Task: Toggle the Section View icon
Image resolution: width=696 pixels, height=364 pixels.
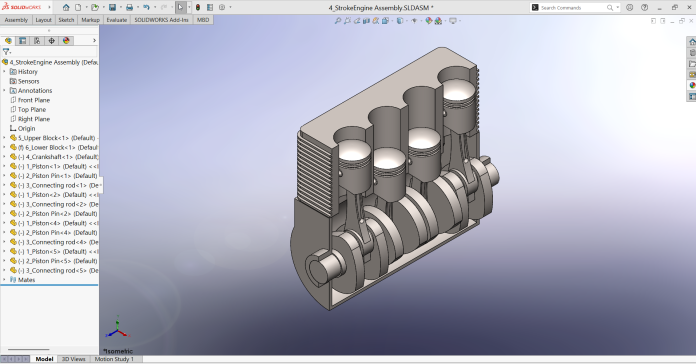Action: tap(366, 20)
